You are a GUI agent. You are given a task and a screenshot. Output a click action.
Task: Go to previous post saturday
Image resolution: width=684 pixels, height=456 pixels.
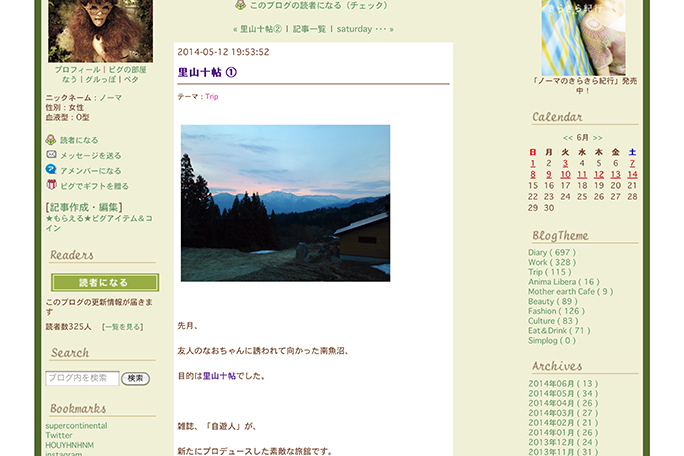click(361, 29)
